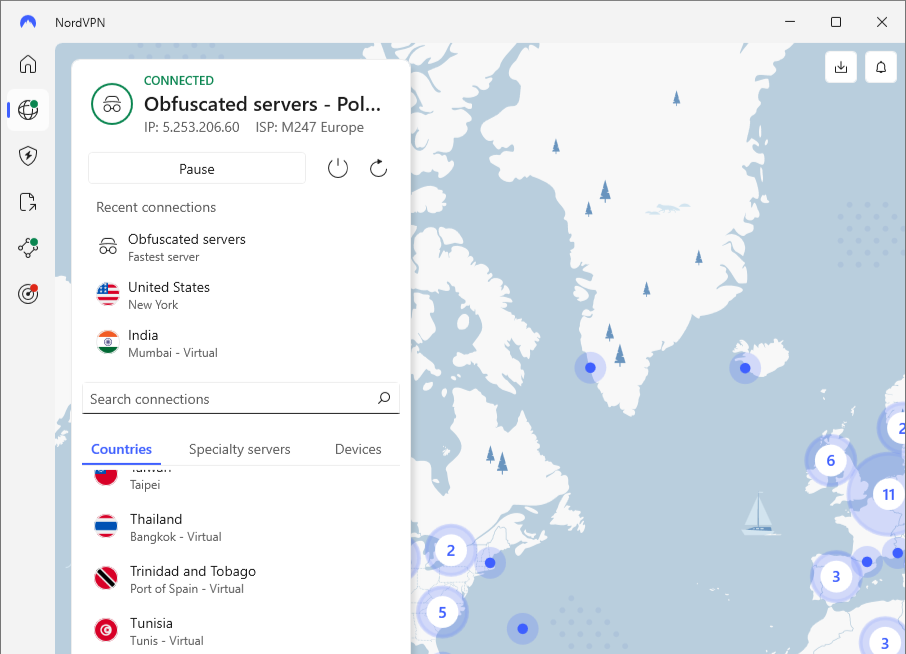This screenshot has width=906, height=654.
Task: Click the reconnect refresh icon
Action: click(378, 169)
